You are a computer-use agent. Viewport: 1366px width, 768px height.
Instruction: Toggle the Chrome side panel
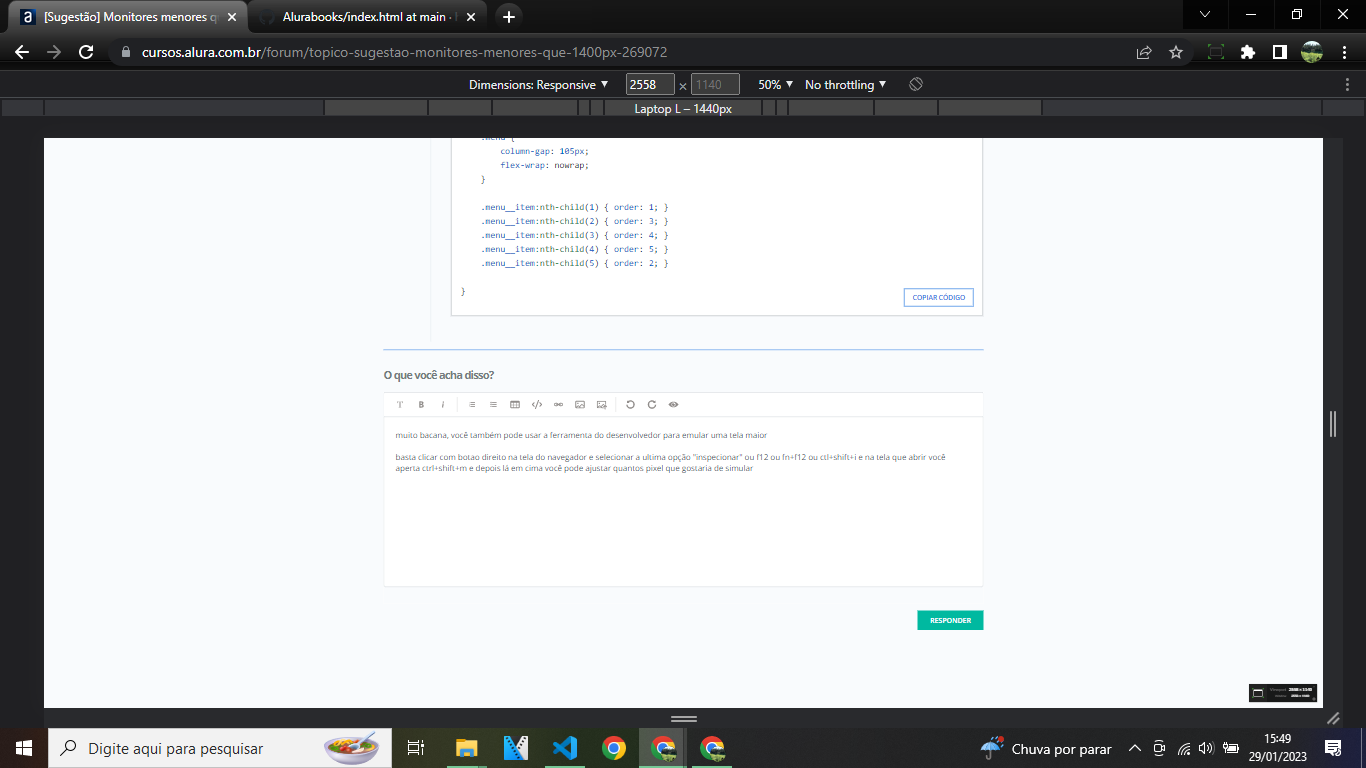pos(1279,52)
